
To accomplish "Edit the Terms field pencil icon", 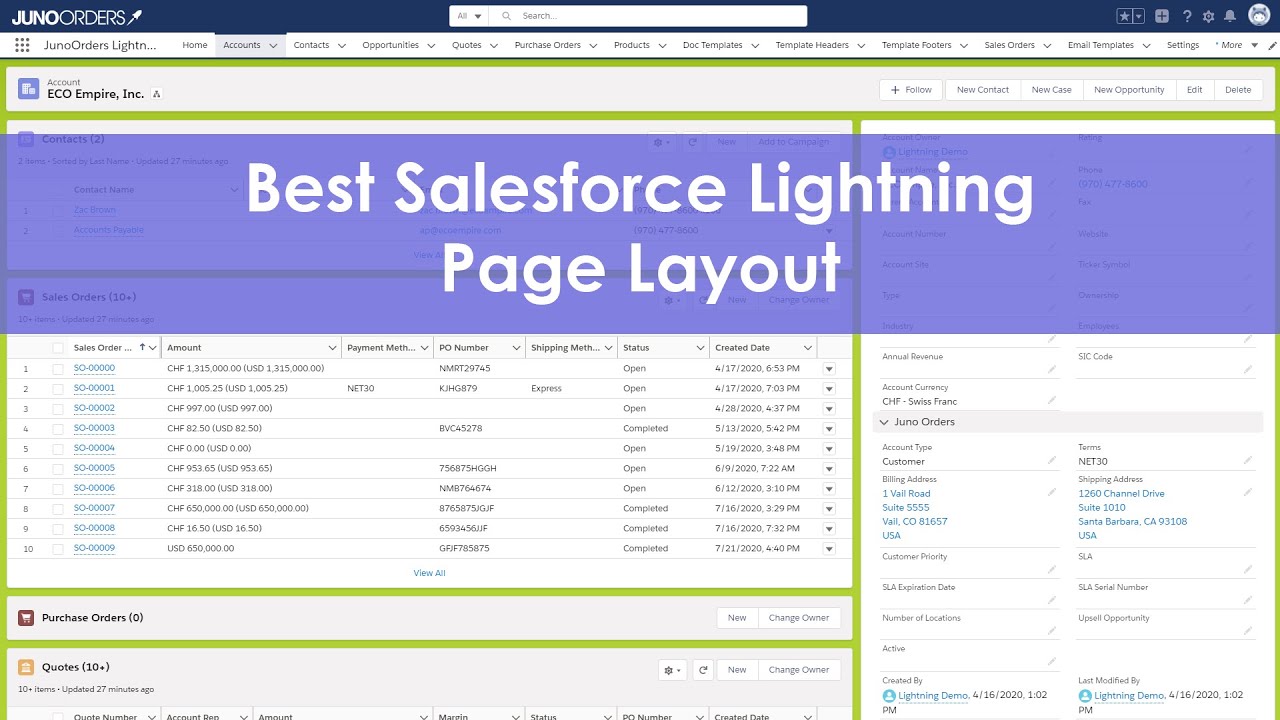I will 1247,461.
